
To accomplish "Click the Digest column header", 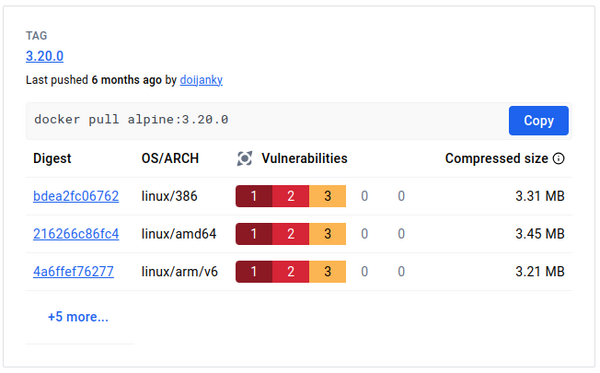I will tap(52, 158).
